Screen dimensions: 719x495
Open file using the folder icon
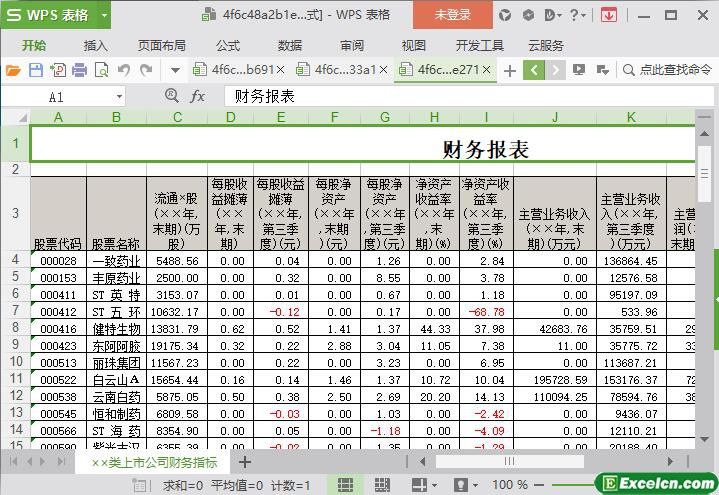13,70
